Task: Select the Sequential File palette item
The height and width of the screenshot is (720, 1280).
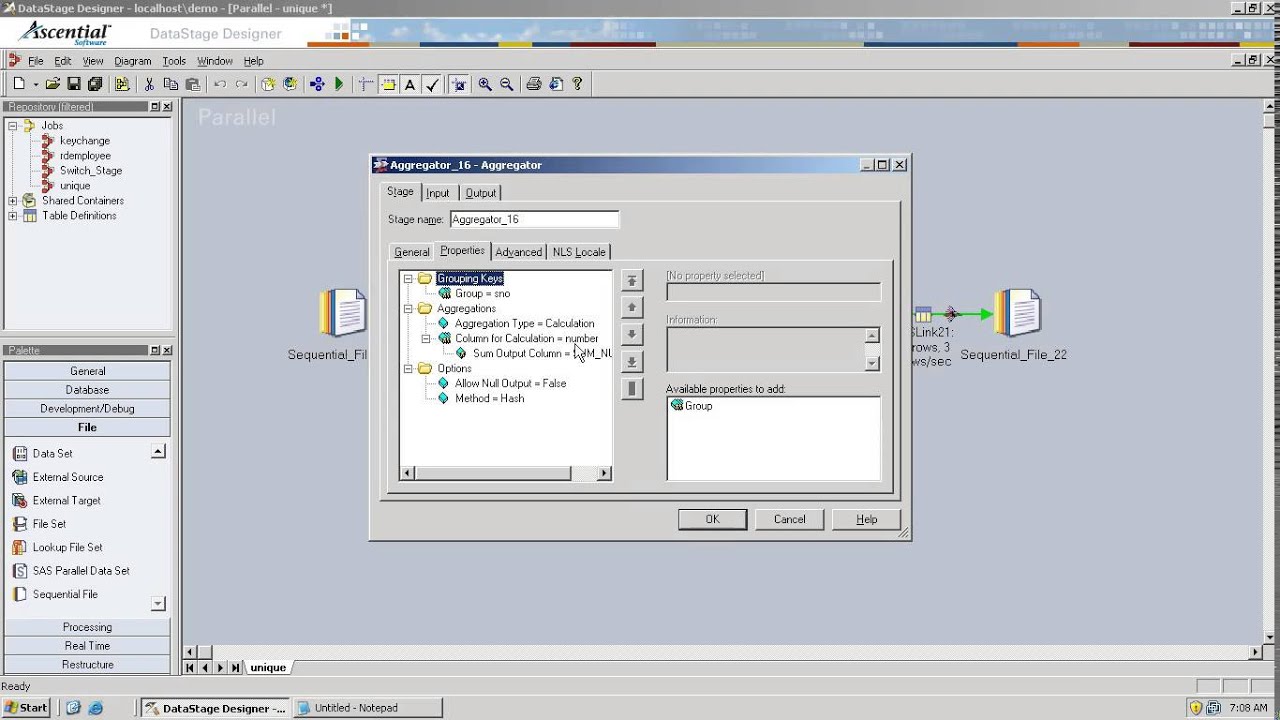Action: tap(65, 594)
